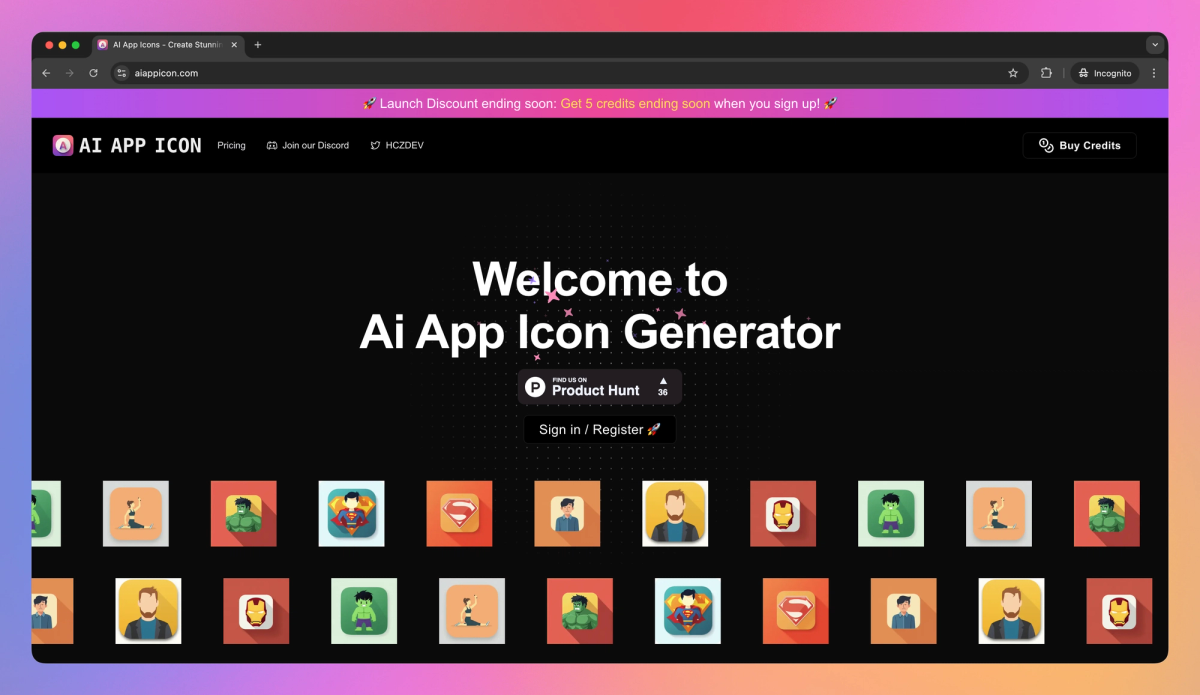Click the Incognito indicator
Screen dimensions: 1200x695
(x=1105, y=73)
